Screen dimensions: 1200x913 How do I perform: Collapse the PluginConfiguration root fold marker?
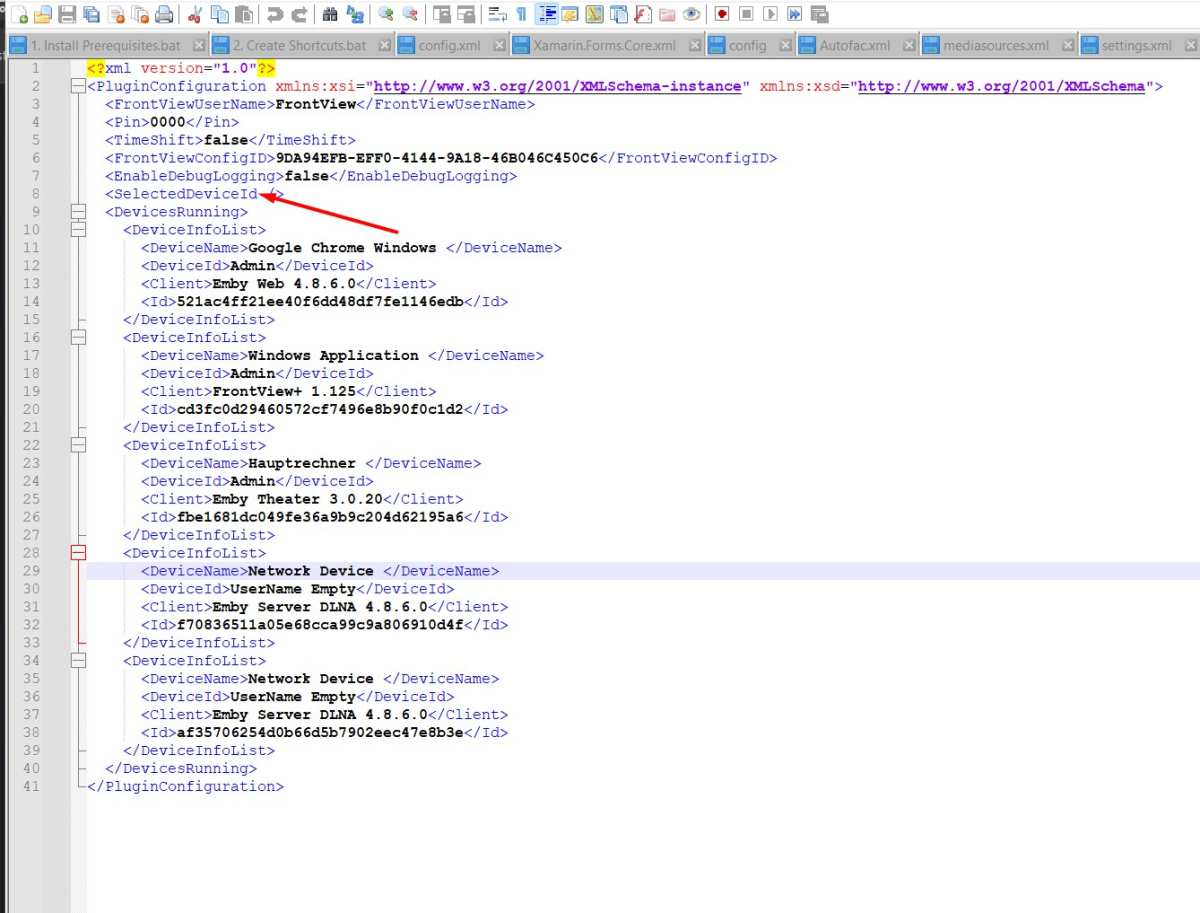78,85
